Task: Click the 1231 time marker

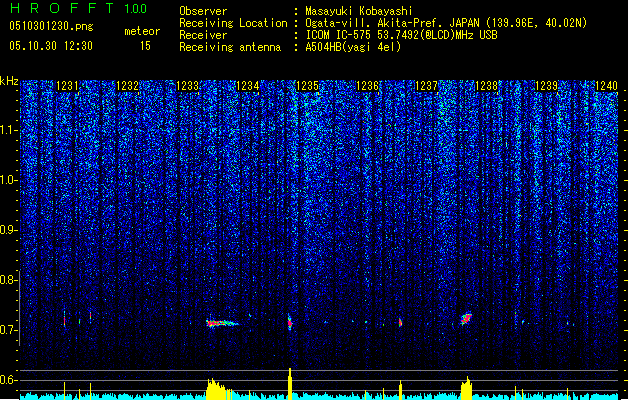Action: click(x=67, y=86)
